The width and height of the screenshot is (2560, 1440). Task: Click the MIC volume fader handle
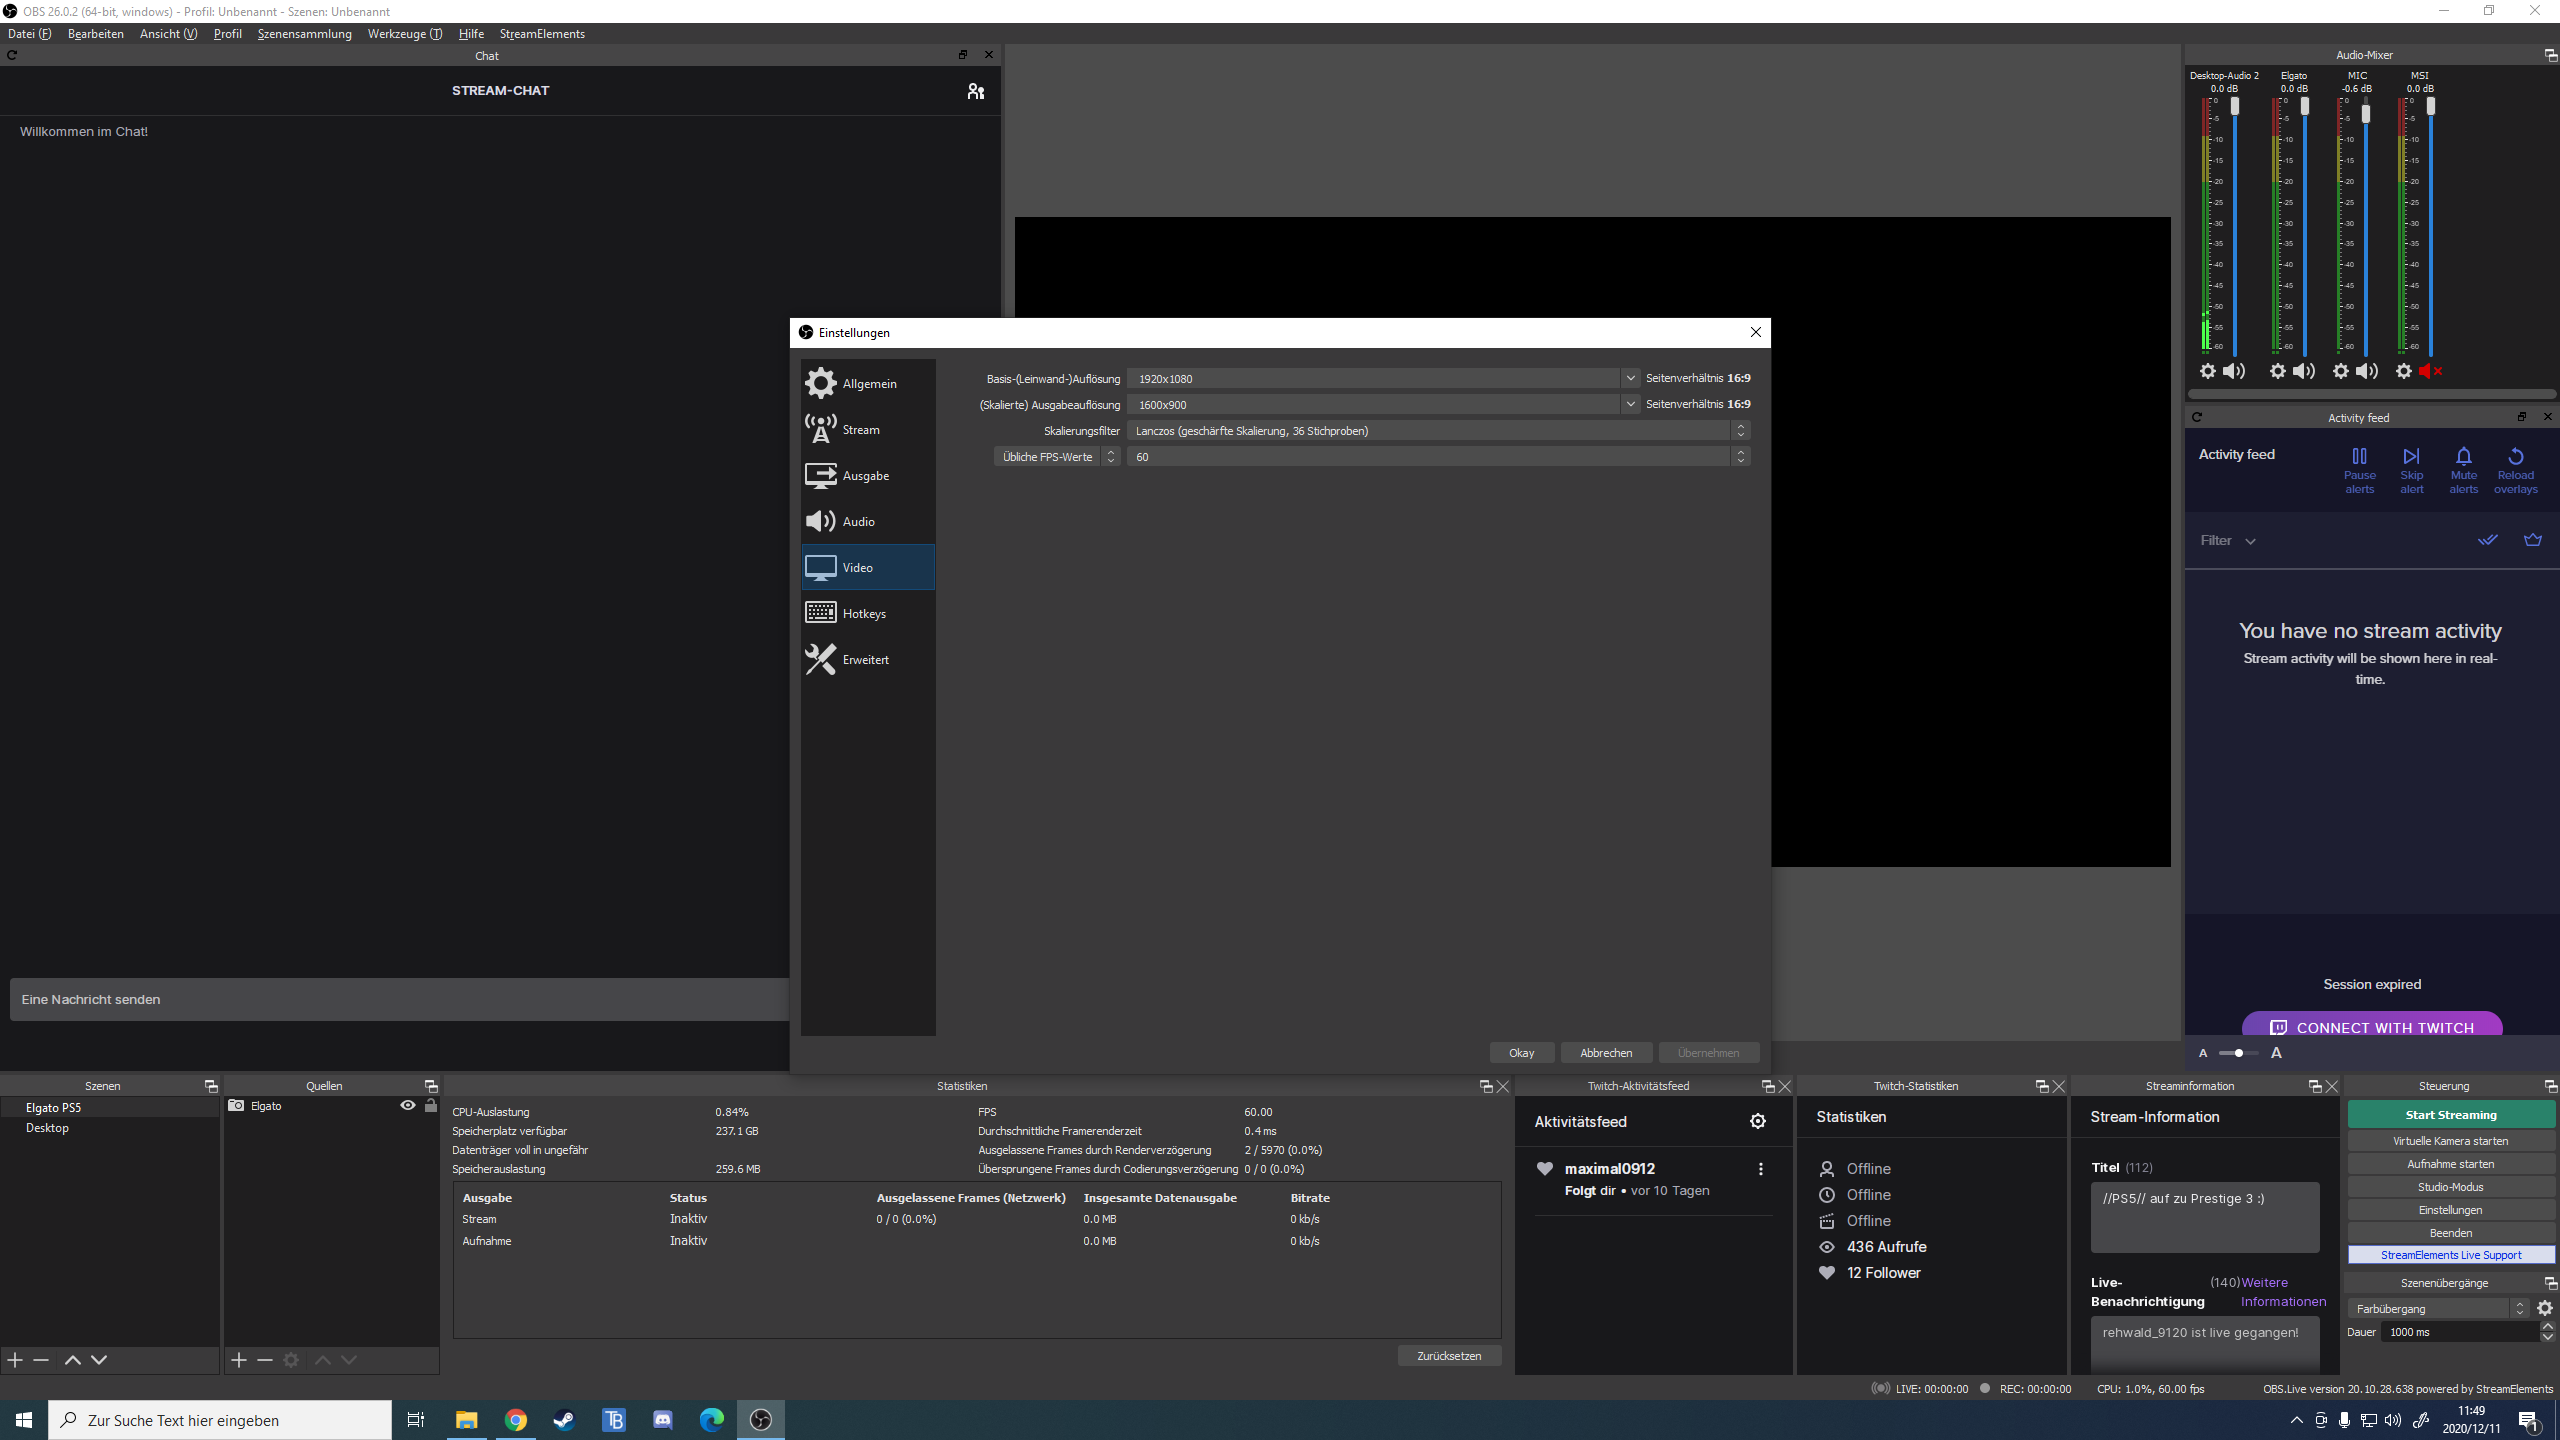coord(2366,114)
